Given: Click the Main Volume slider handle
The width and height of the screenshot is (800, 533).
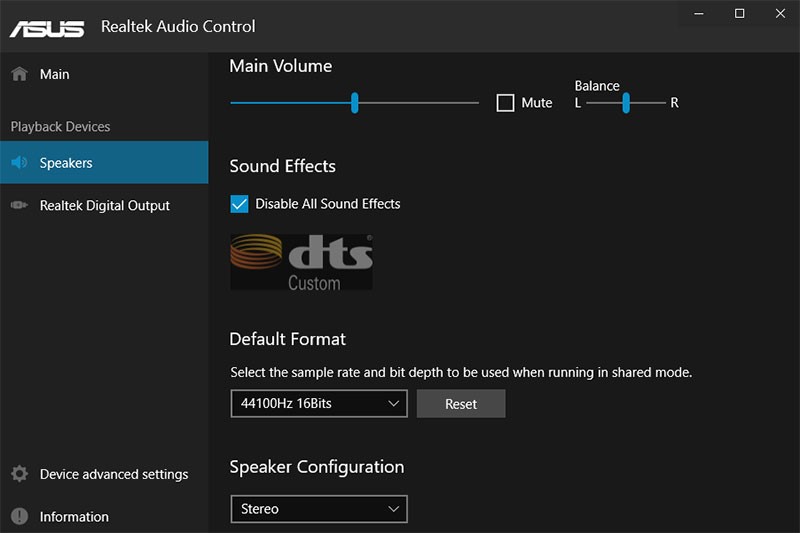Looking at the screenshot, I should point(355,103).
